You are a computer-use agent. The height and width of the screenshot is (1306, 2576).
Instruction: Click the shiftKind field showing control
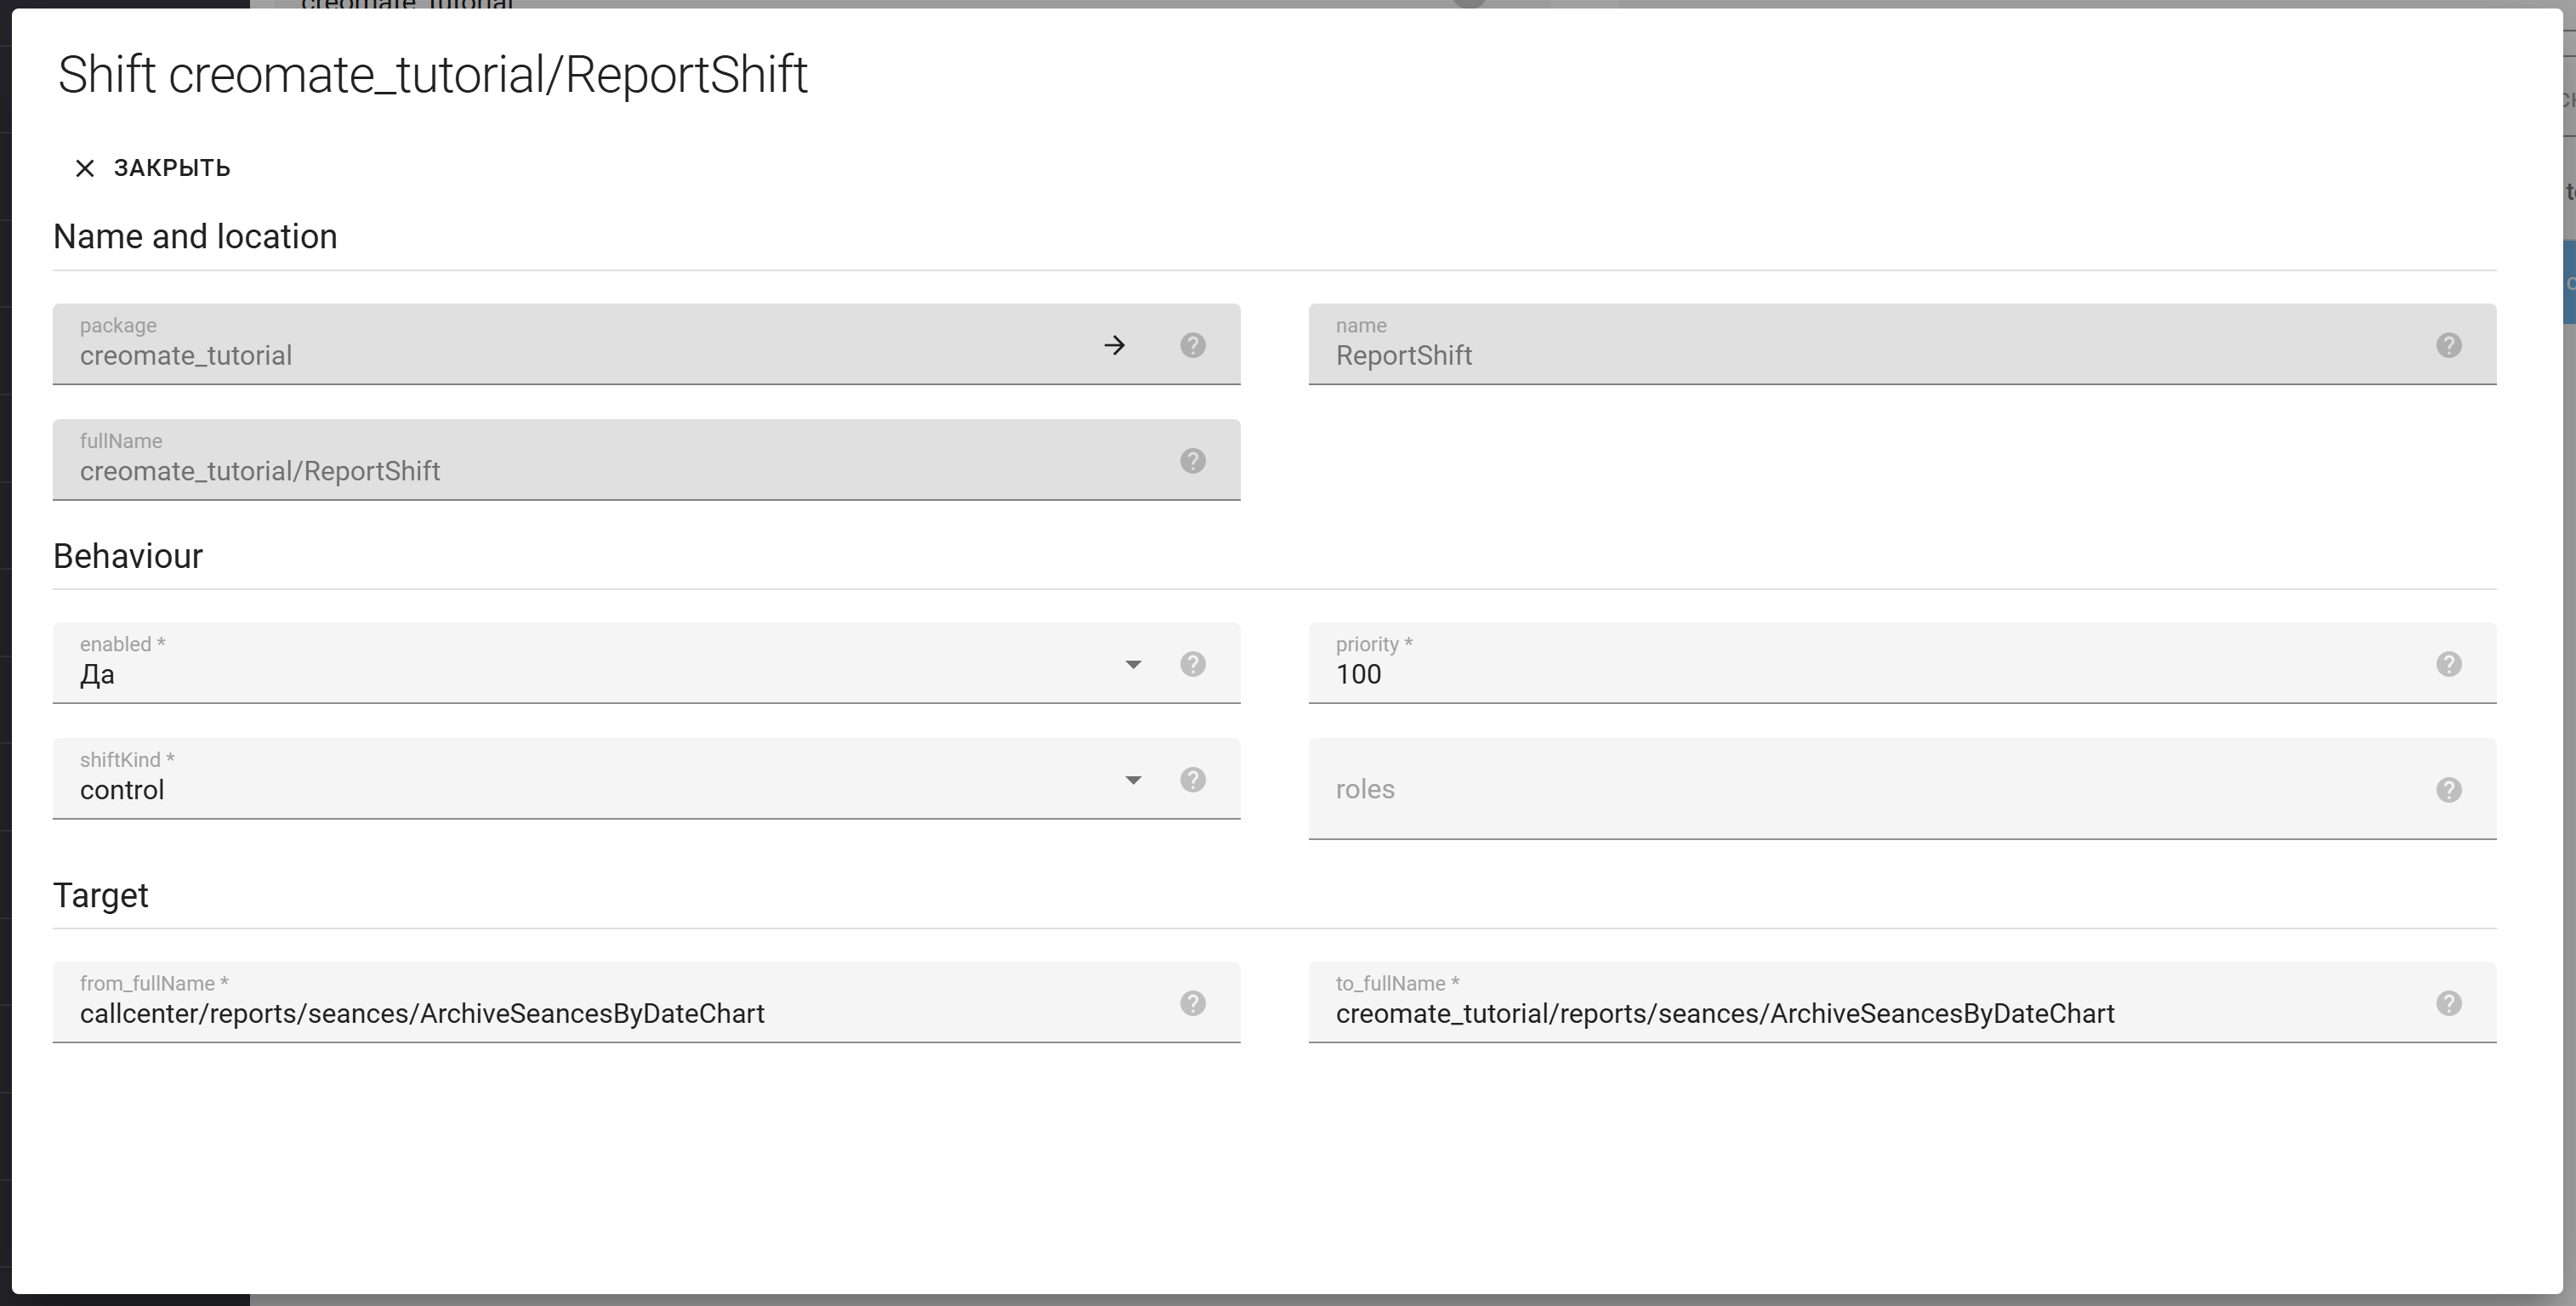point(580,789)
